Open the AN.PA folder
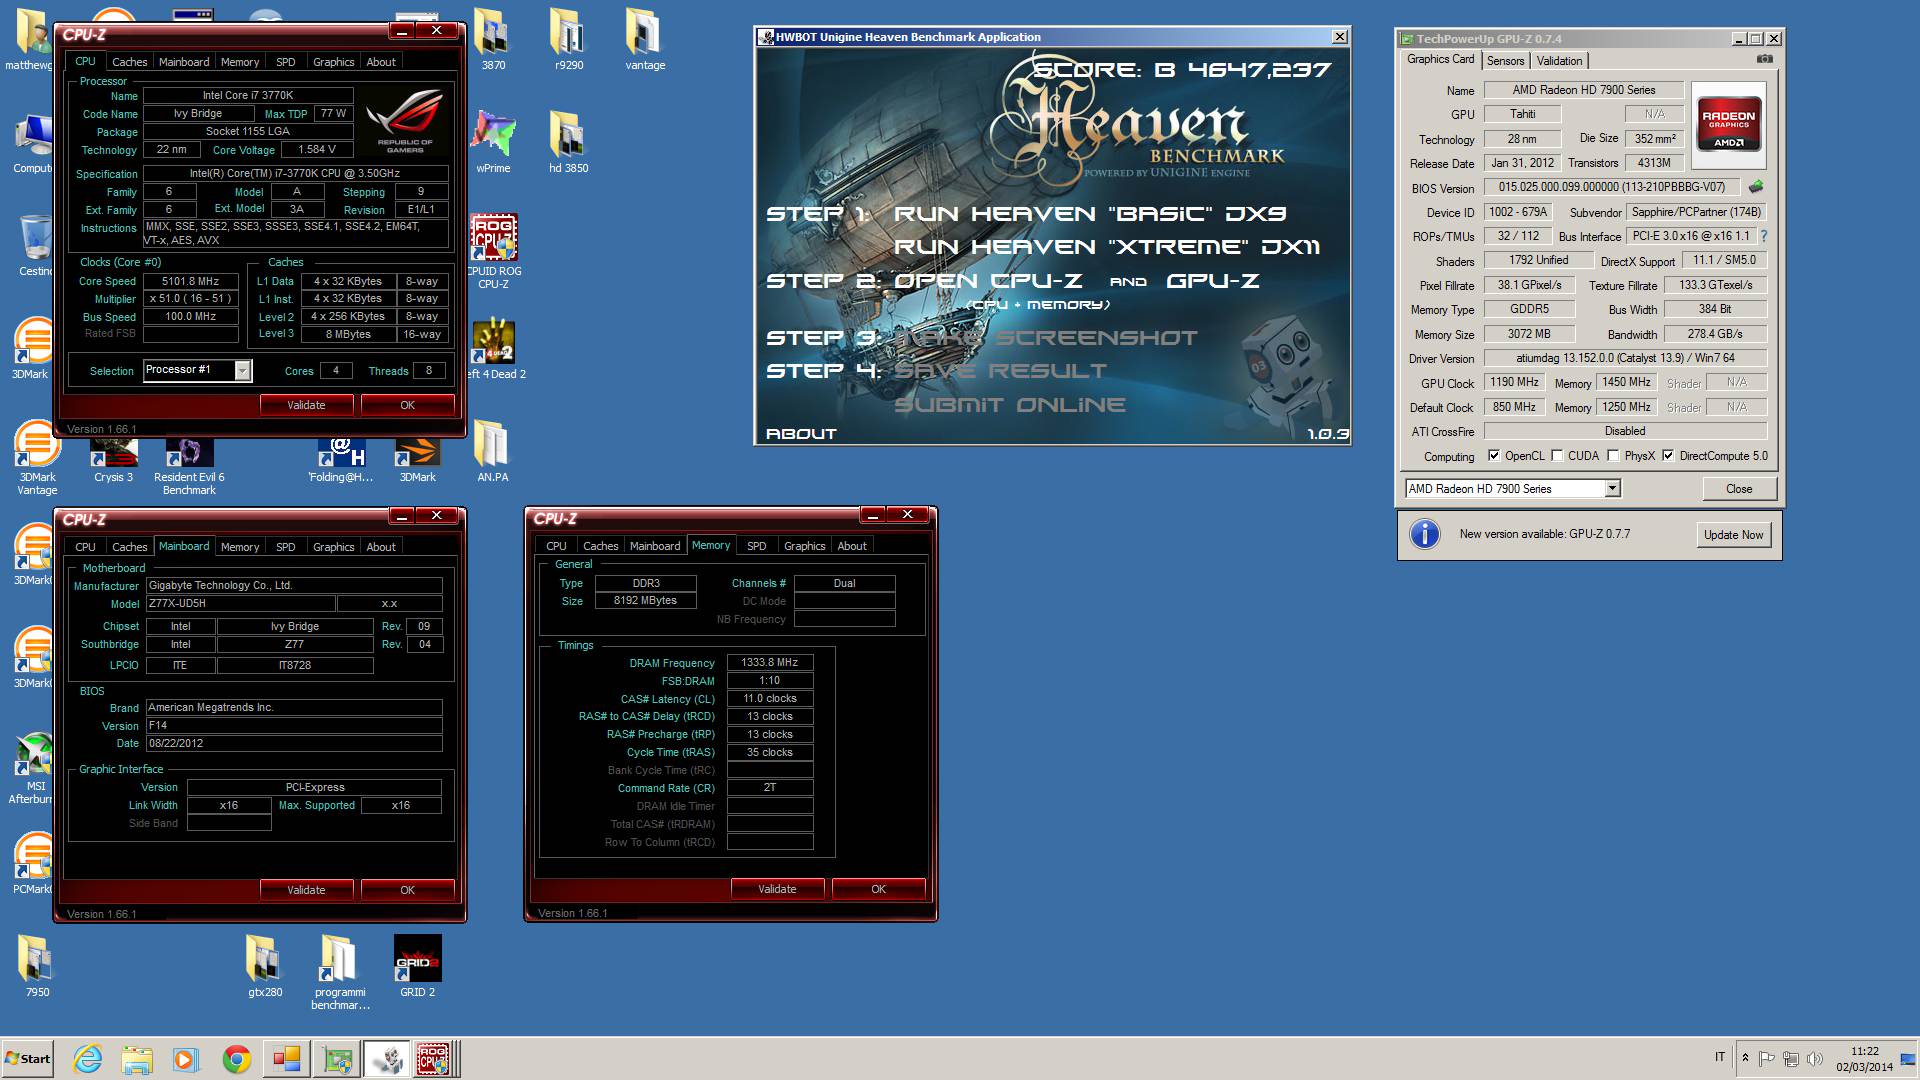Image resolution: width=1920 pixels, height=1080 pixels. coord(492,450)
